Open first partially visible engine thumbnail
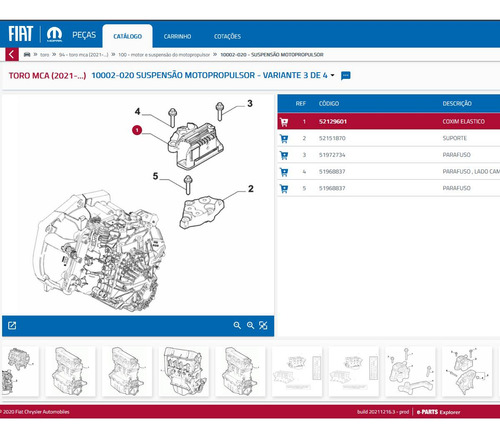Image resolution: width=500 pixels, height=439 pixels. [x=19, y=371]
